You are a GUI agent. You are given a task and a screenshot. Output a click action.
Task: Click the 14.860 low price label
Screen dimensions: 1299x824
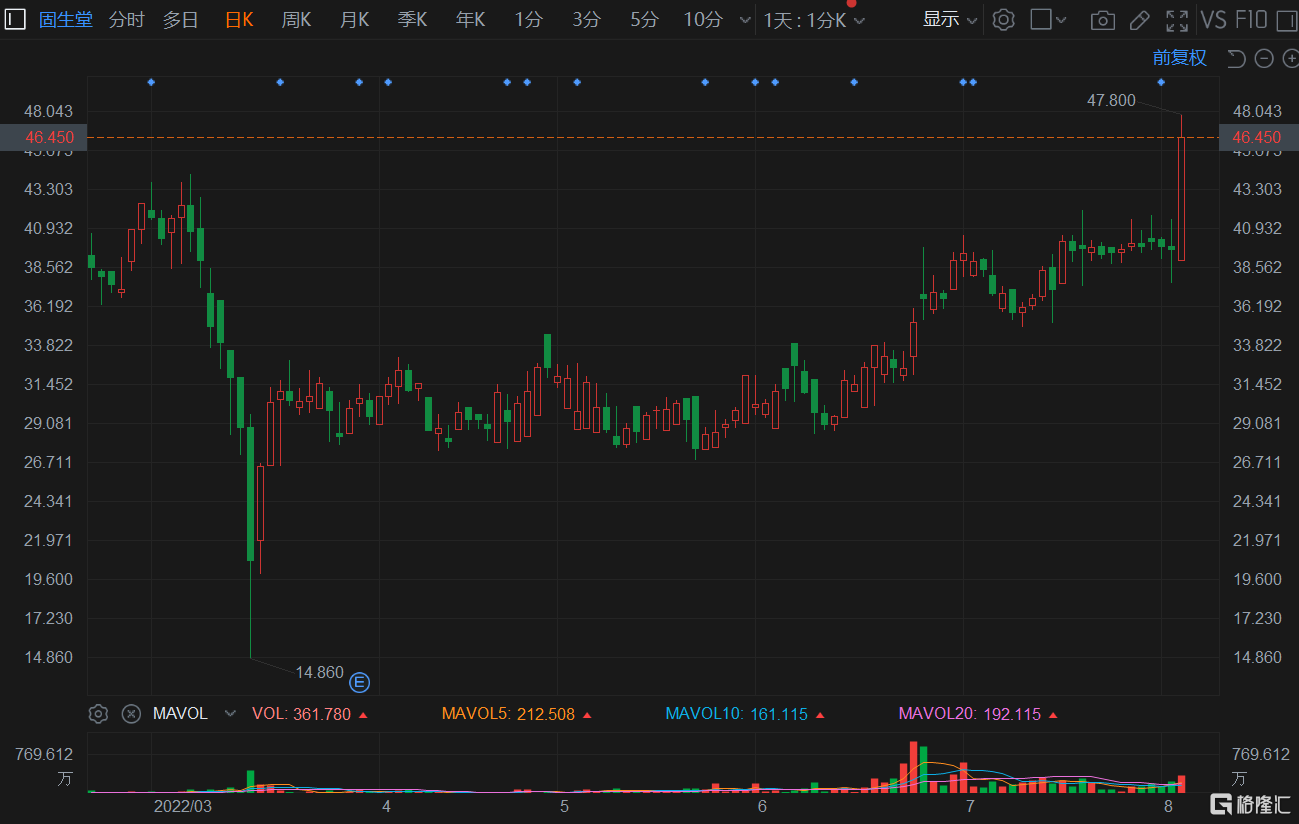coord(319,672)
